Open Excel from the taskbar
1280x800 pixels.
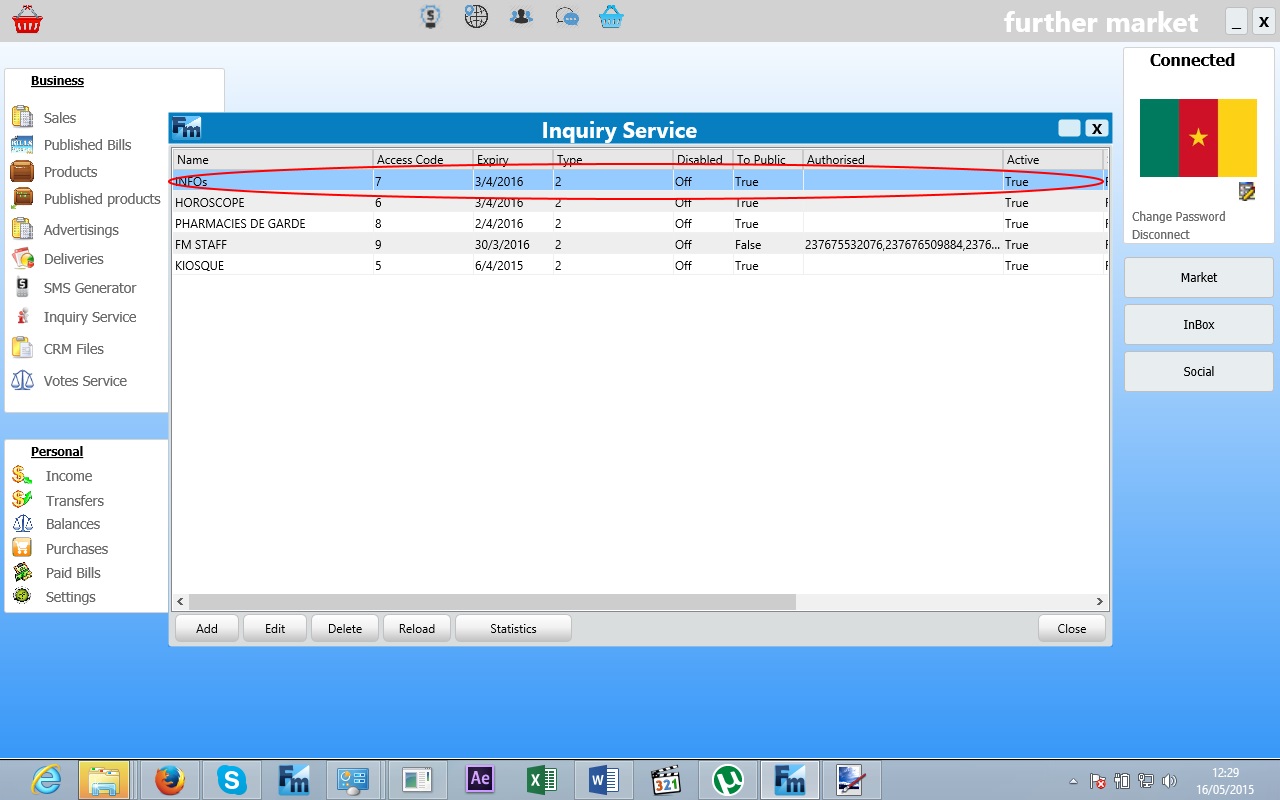pyautogui.click(x=541, y=779)
